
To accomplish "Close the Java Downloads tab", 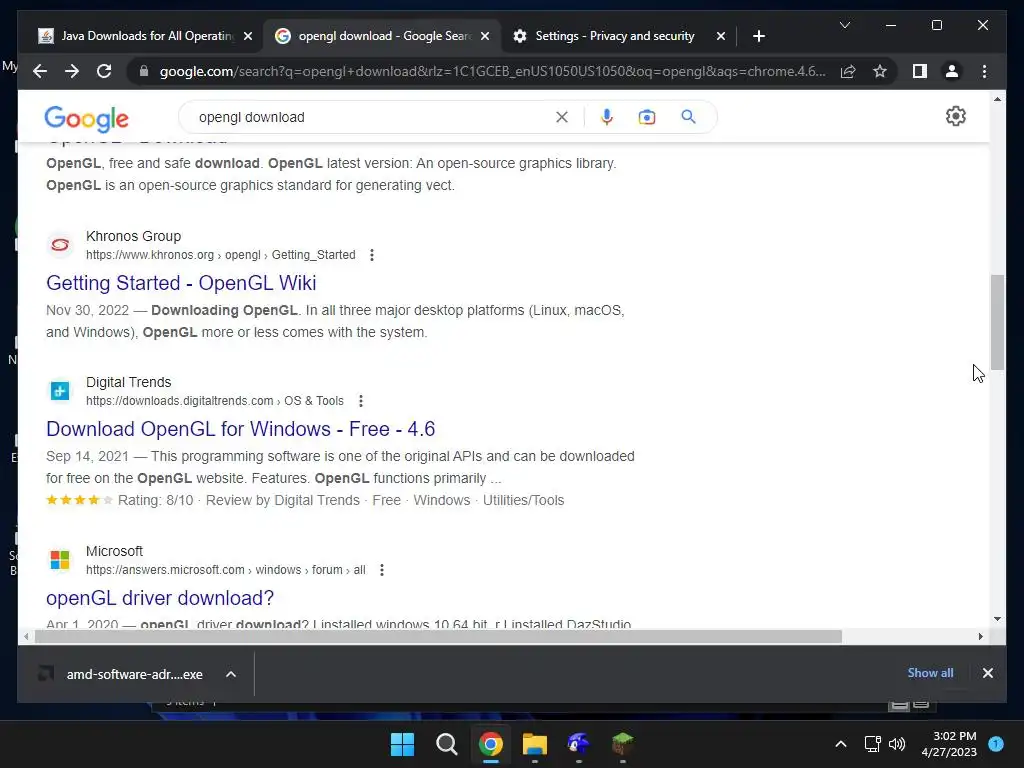I will tap(248, 36).
